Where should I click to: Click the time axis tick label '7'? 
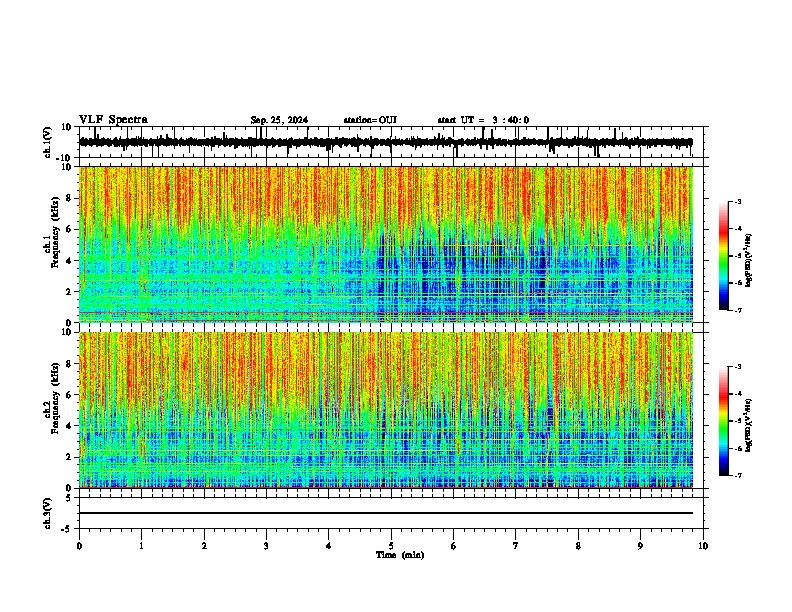516,546
